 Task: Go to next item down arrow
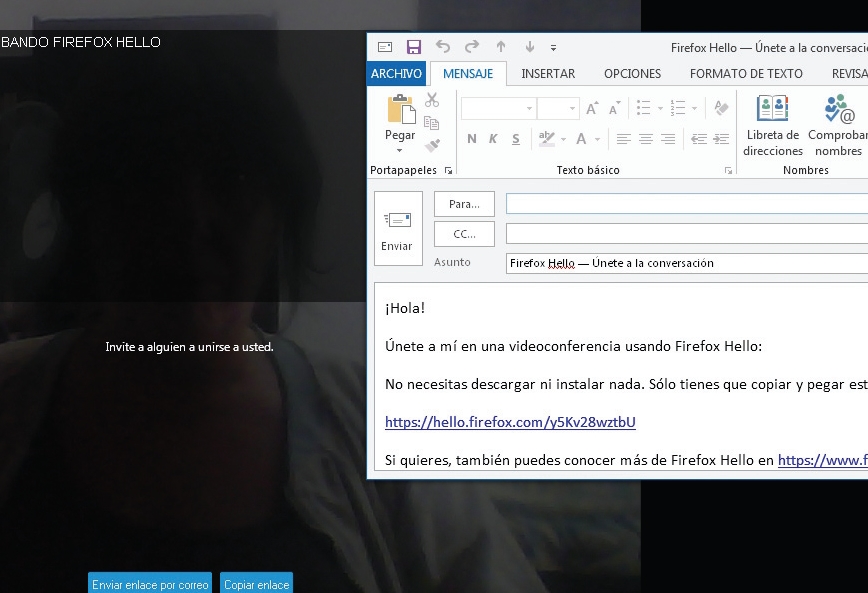tap(530, 47)
